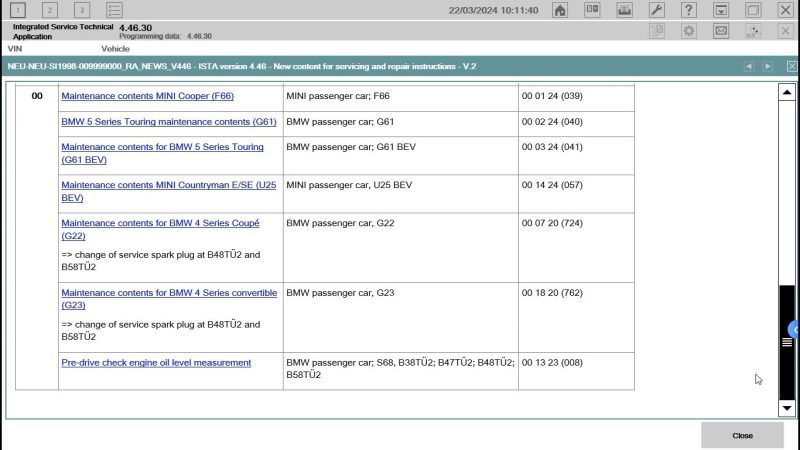Click the collapse panel icon

721,10
